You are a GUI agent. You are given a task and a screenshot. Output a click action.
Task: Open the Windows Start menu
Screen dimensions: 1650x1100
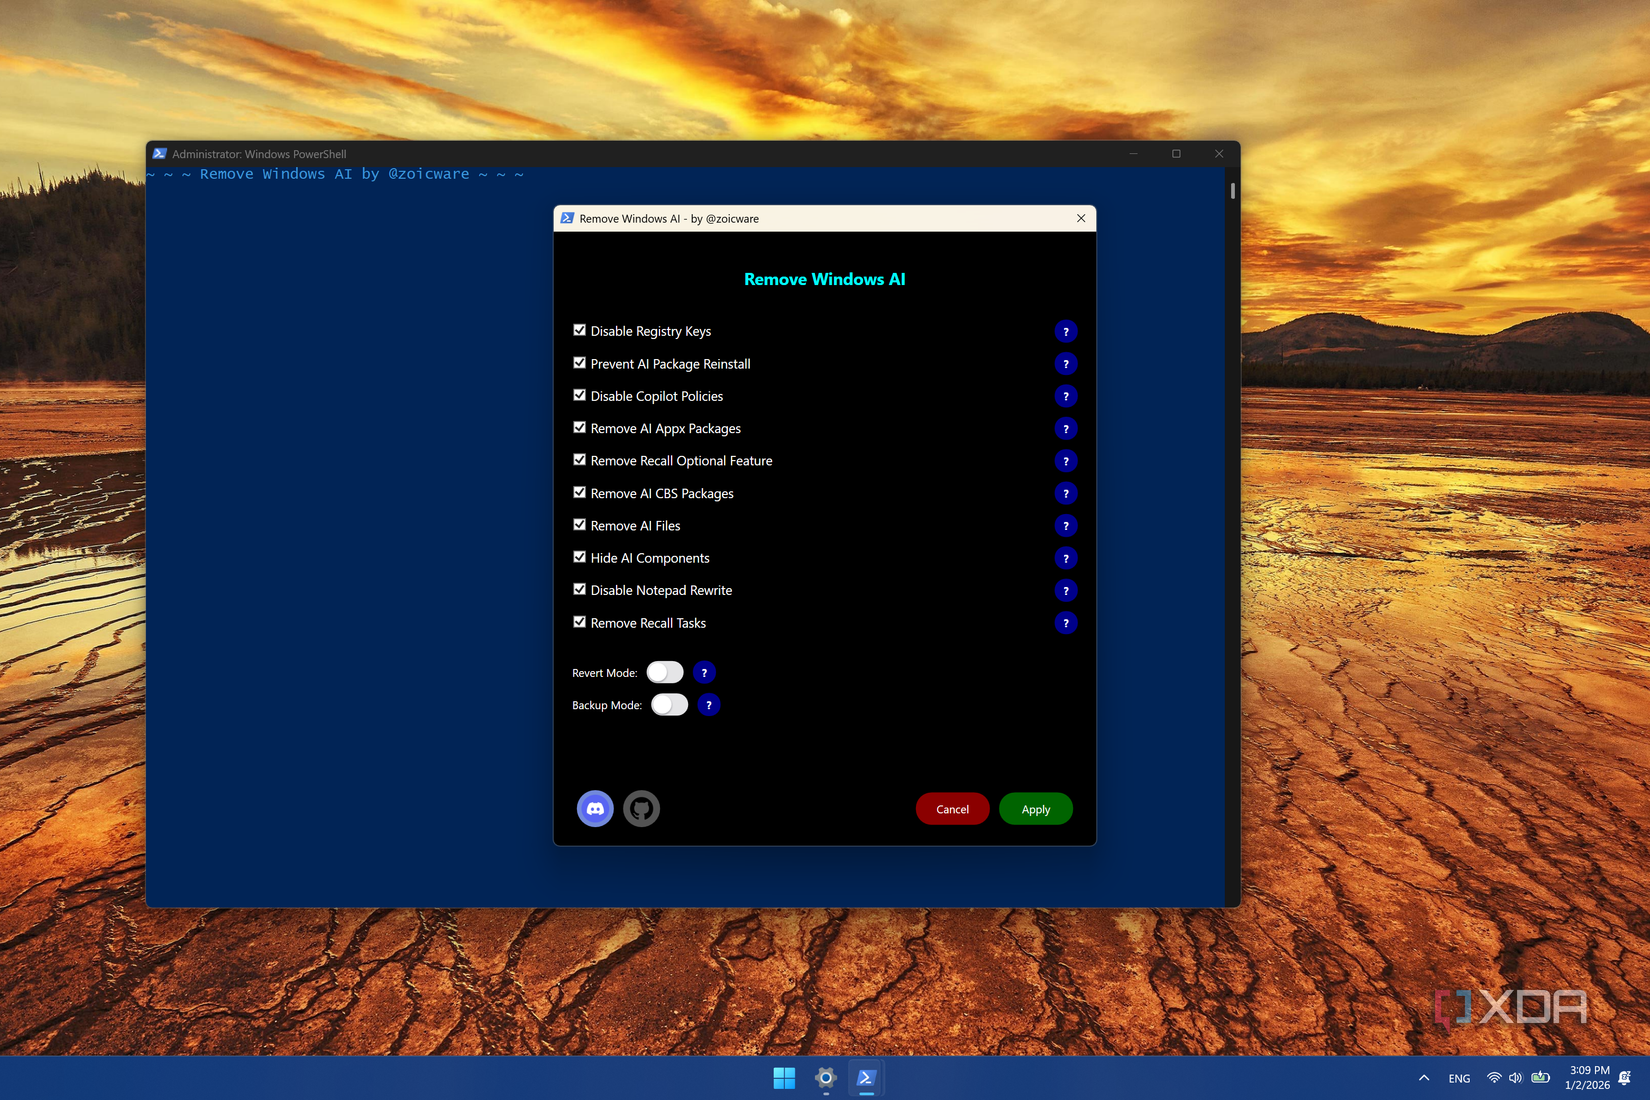[x=784, y=1078]
